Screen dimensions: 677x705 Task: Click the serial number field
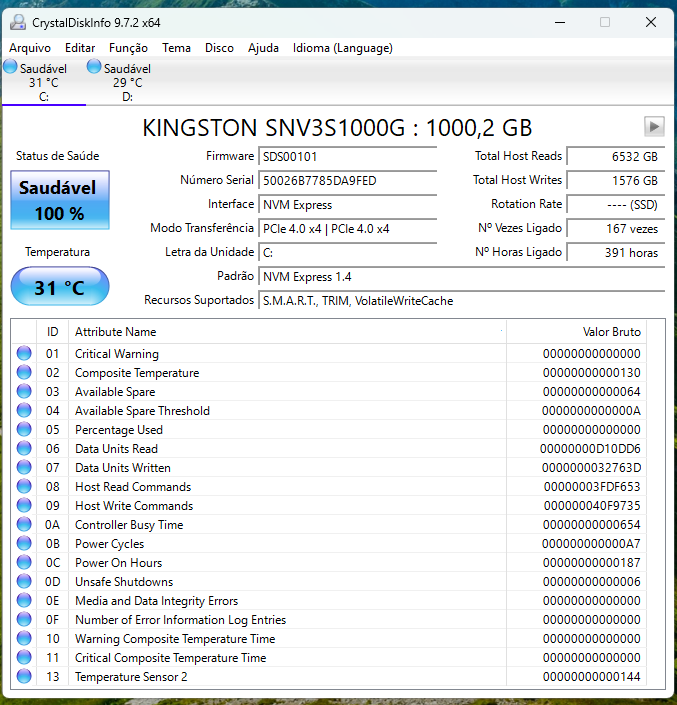348,181
